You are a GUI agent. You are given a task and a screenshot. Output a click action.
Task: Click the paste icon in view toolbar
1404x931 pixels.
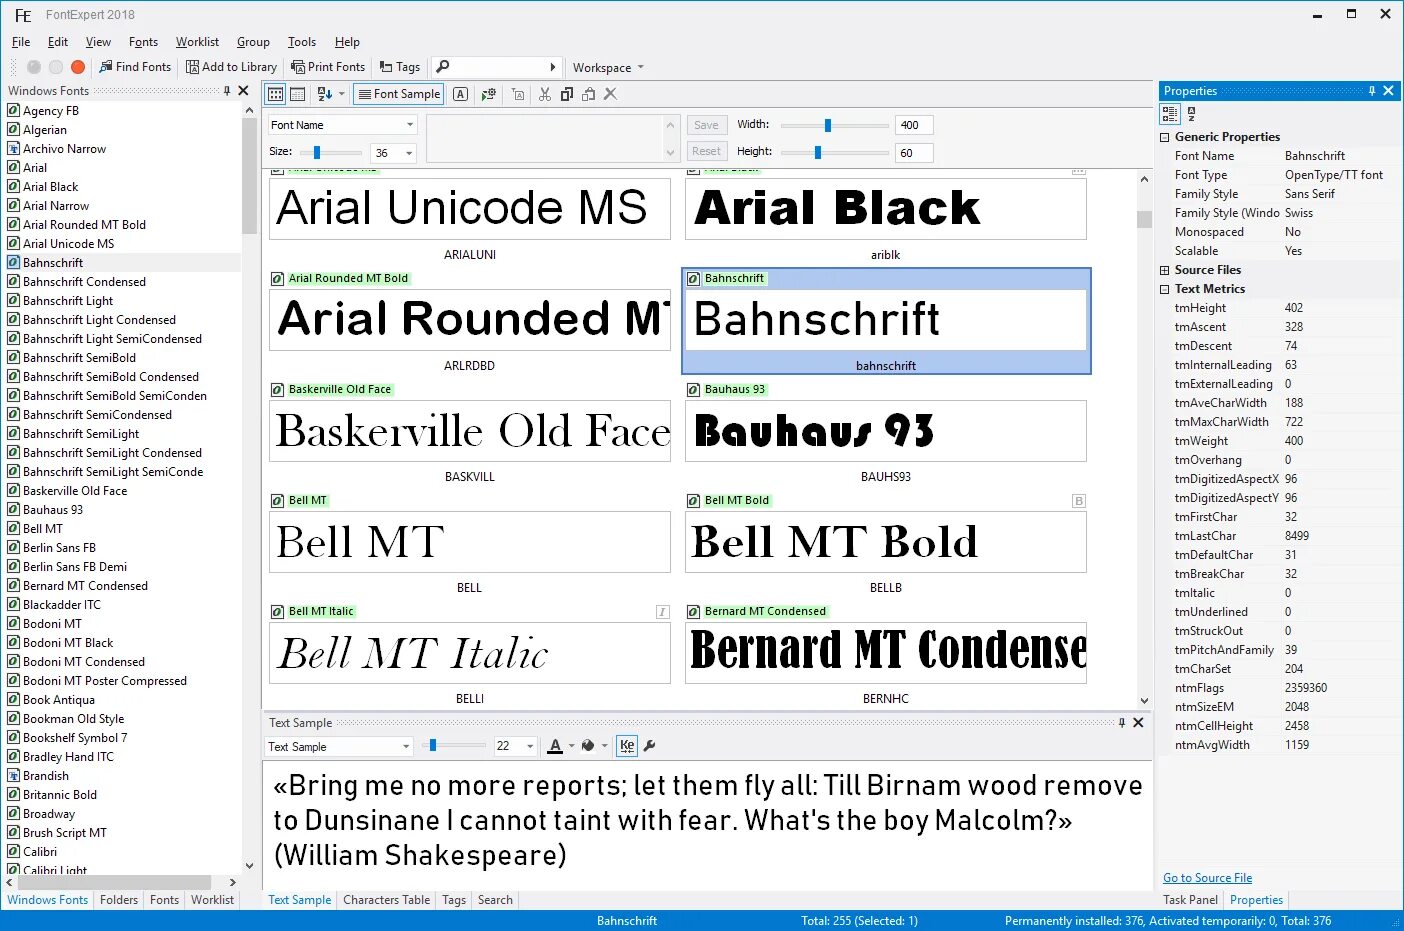[589, 94]
